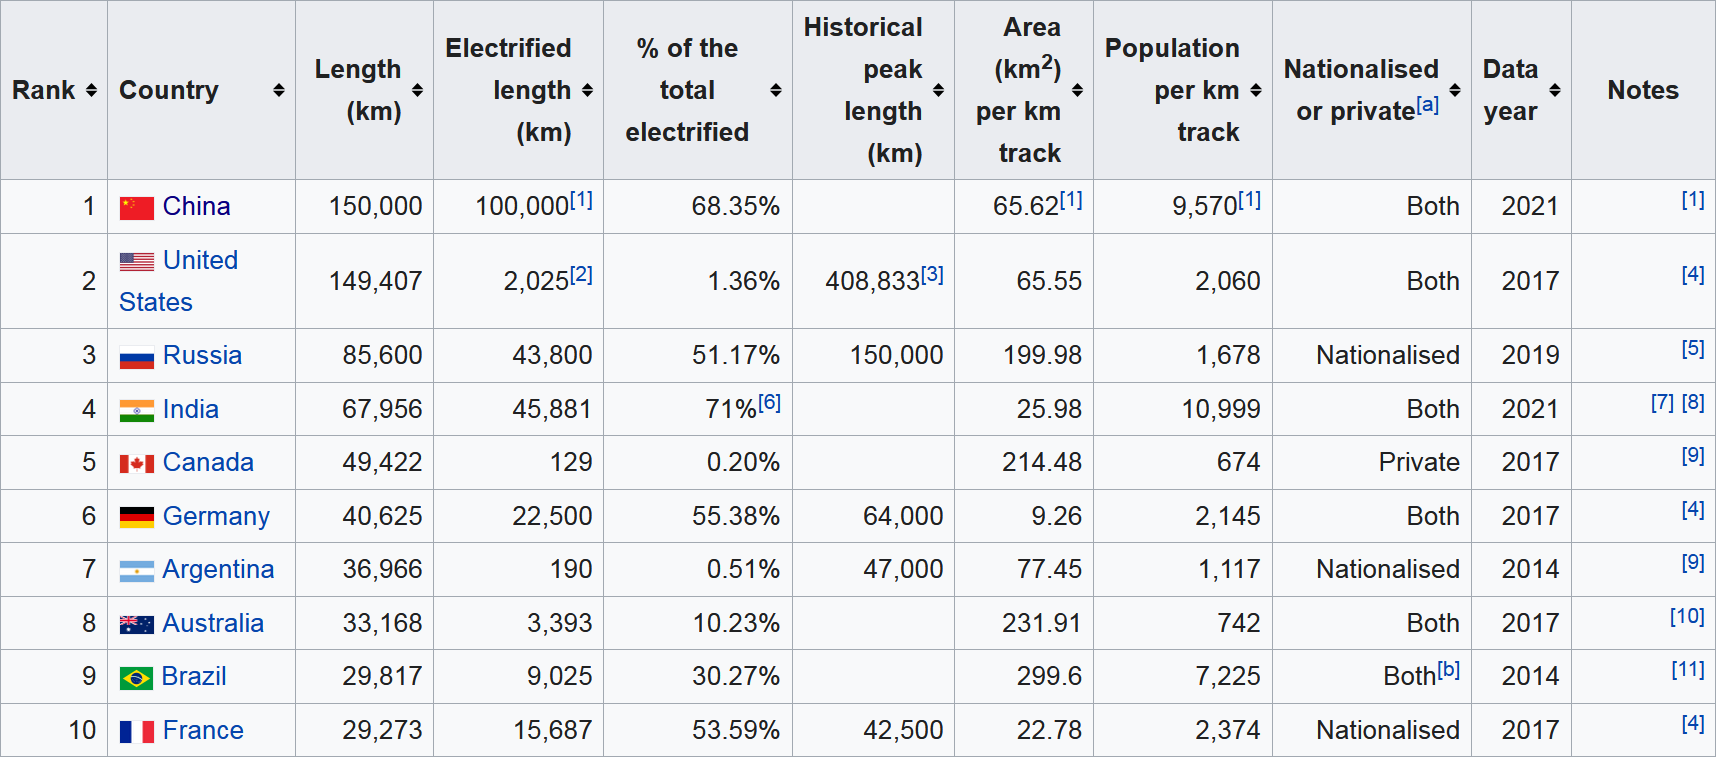This screenshot has width=1716, height=757.
Task: Open the France country link
Action: (203, 730)
